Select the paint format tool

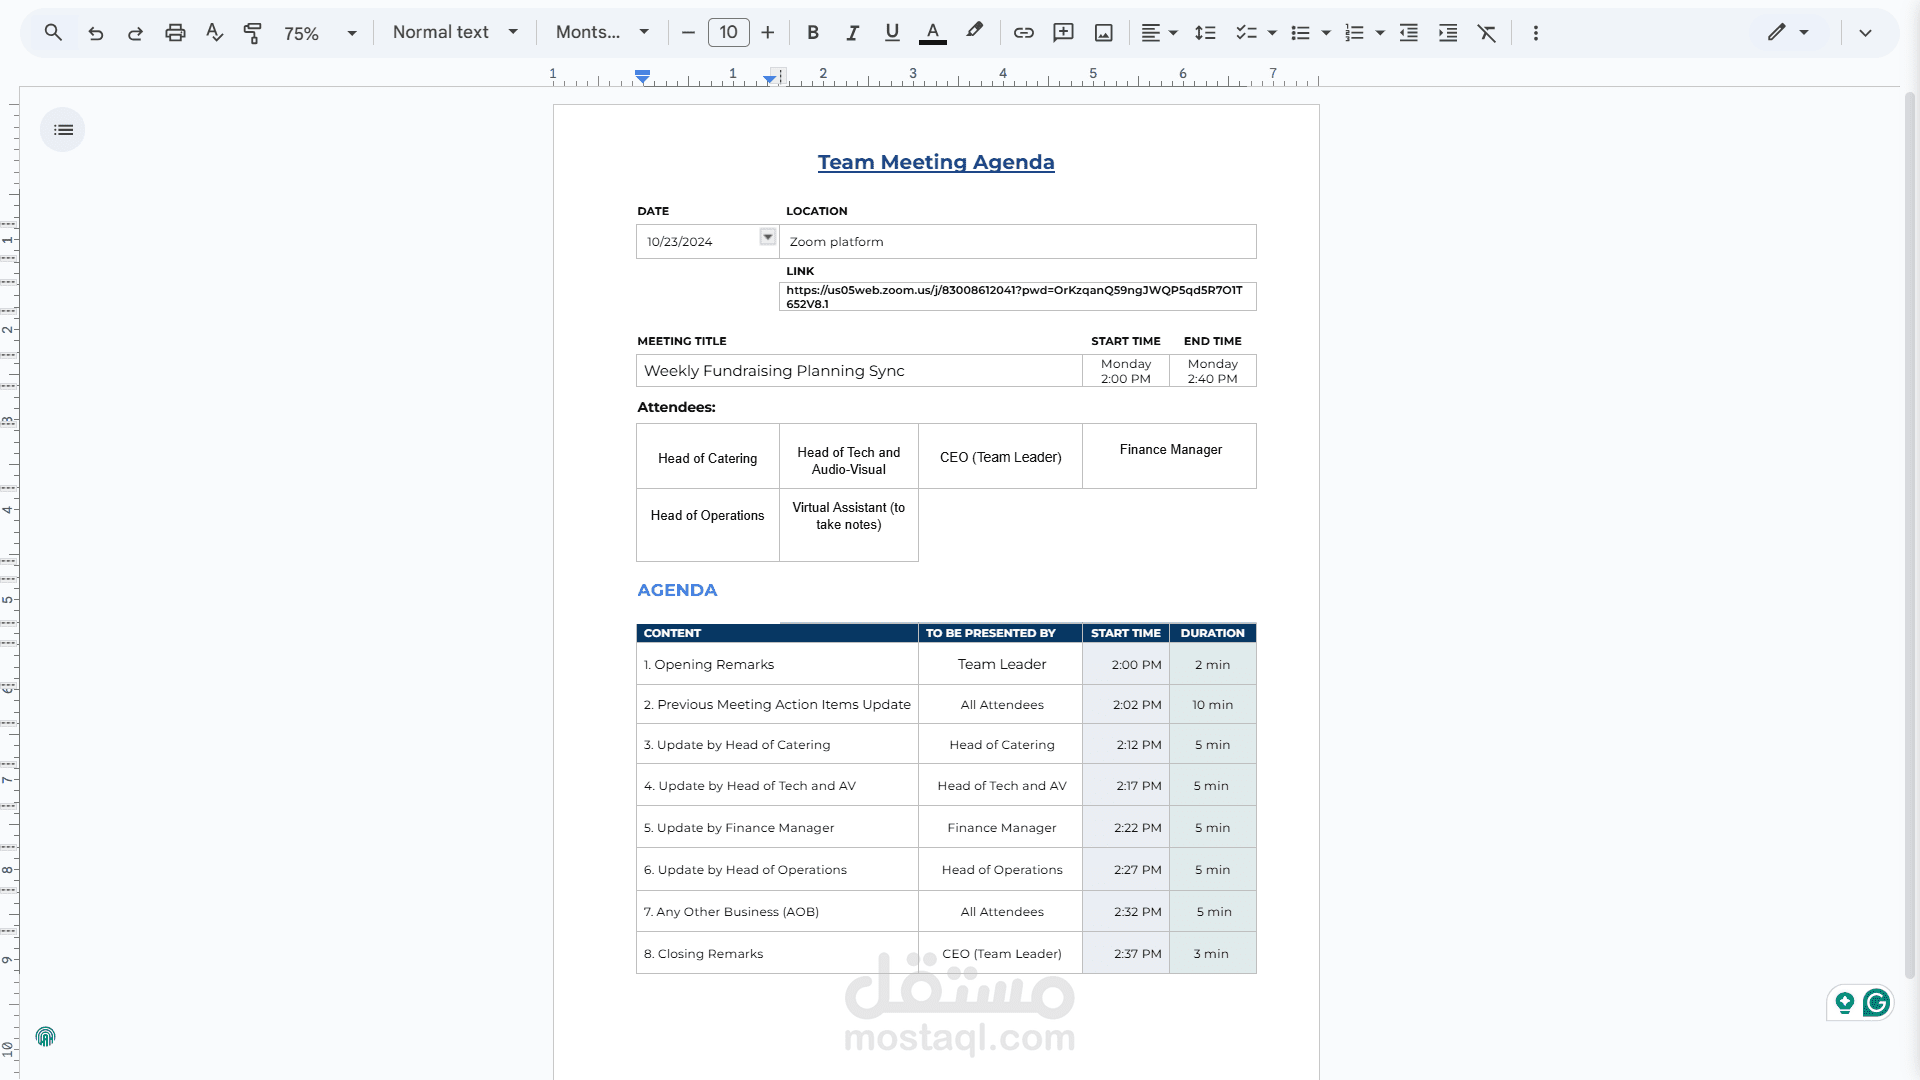pyautogui.click(x=253, y=32)
